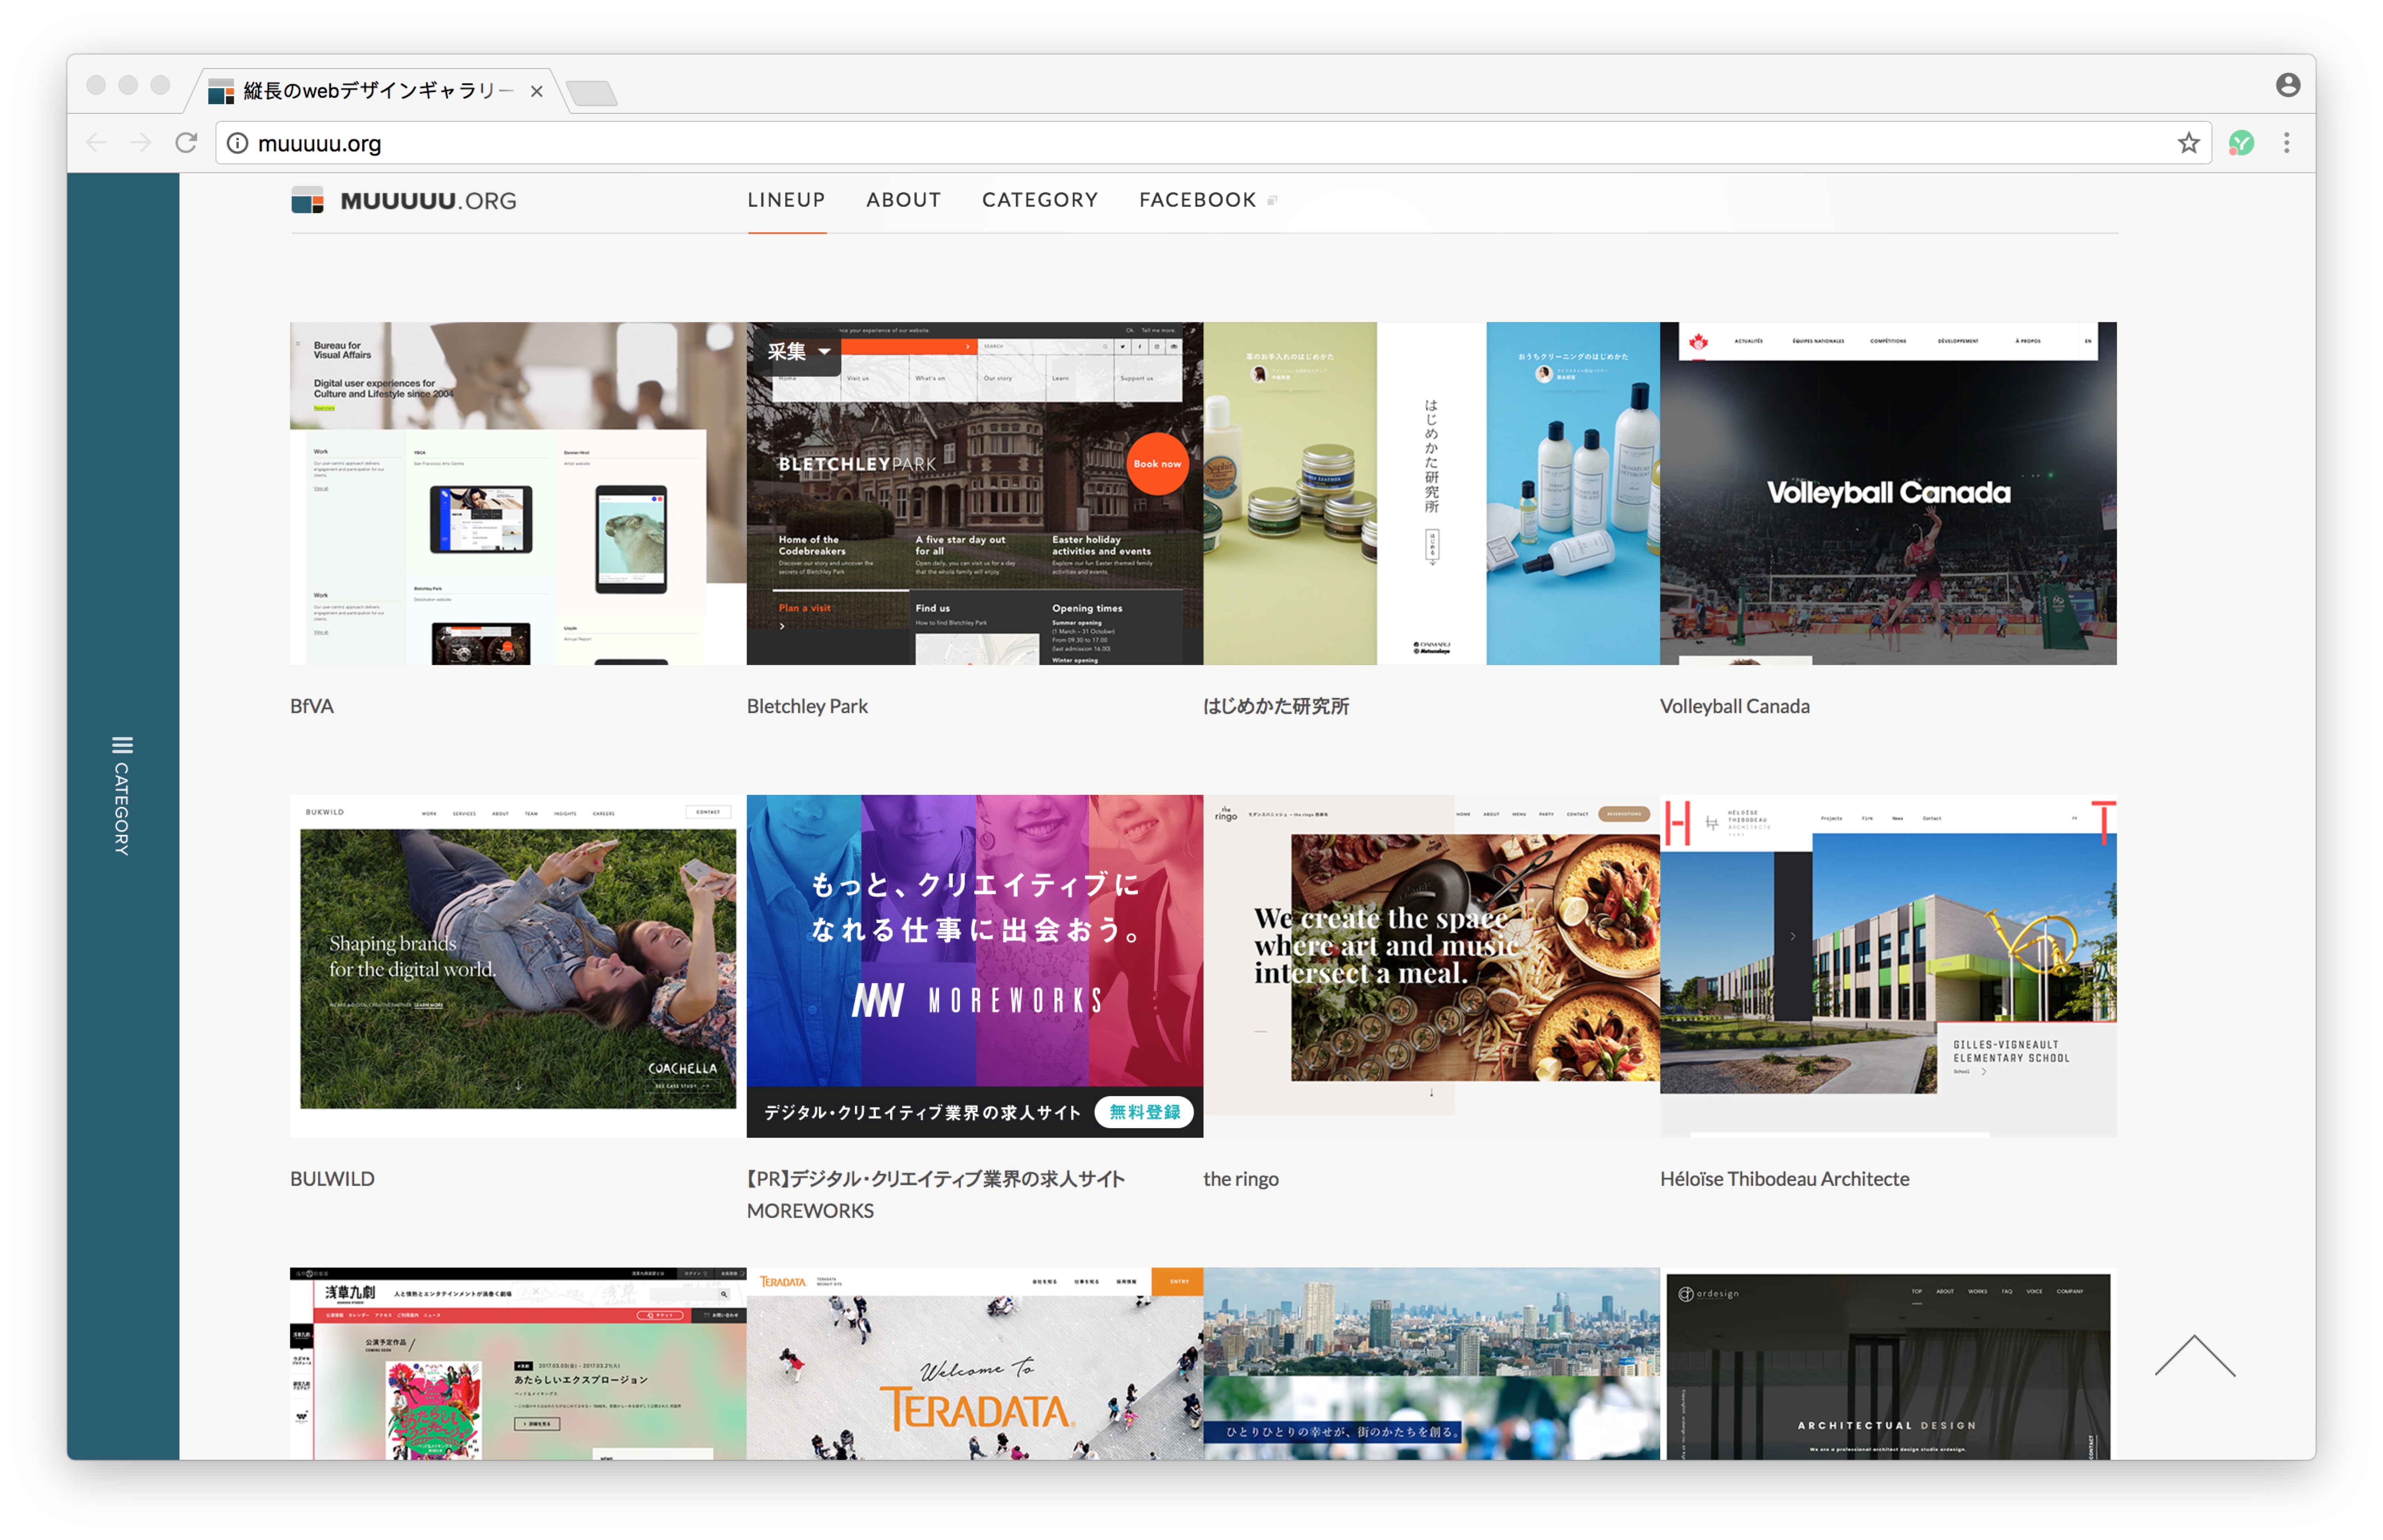Open the Bletchley Park site thumbnail
2383x1540 pixels.
pos(975,493)
